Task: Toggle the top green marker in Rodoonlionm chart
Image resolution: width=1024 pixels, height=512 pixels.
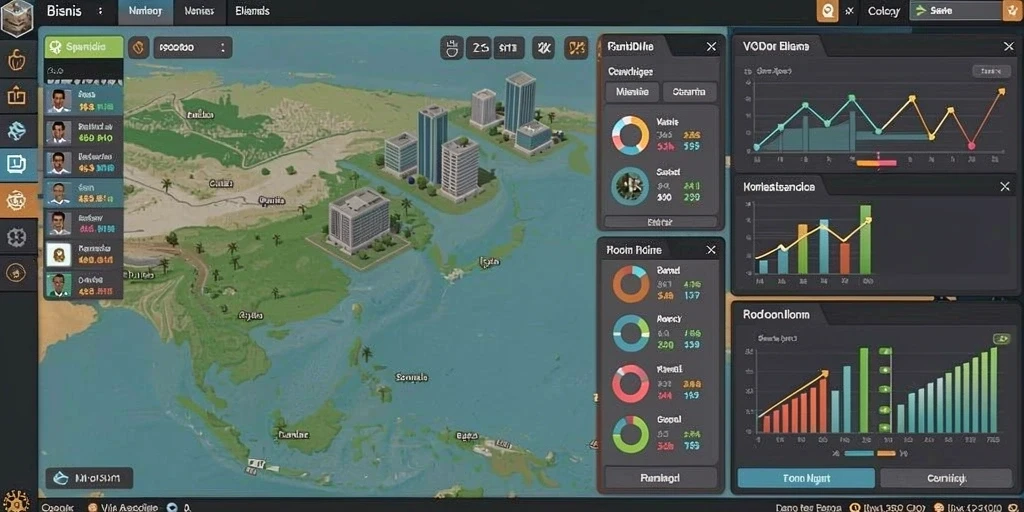Action: pyautogui.click(x=885, y=352)
